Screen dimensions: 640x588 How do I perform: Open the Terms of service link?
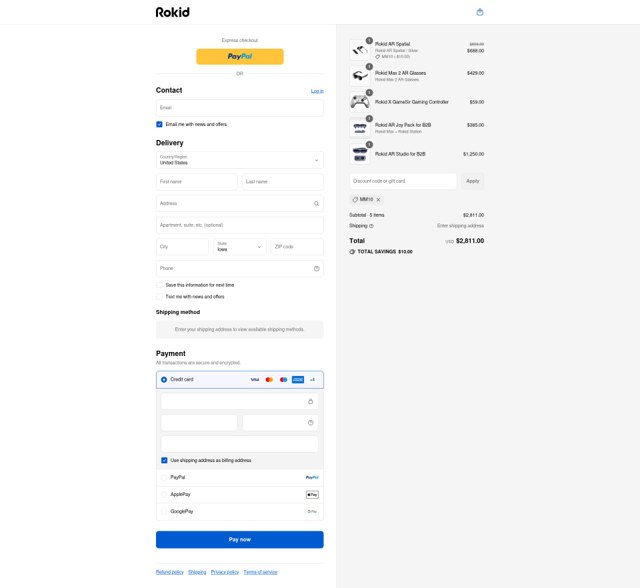tap(260, 572)
